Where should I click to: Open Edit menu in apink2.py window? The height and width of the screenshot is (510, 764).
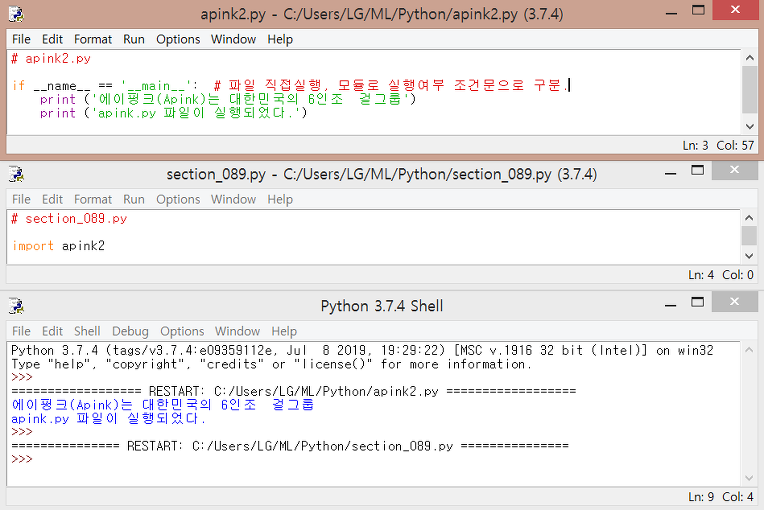click(x=52, y=39)
